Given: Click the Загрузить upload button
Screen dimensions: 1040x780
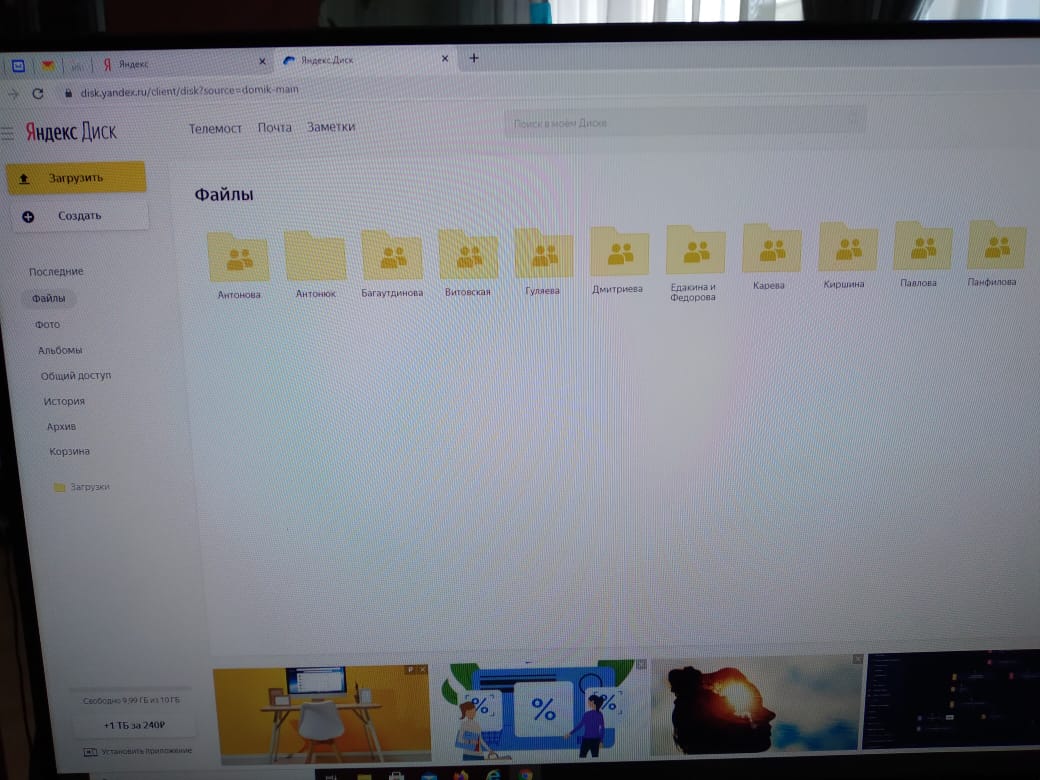Looking at the screenshot, I should 76,178.
